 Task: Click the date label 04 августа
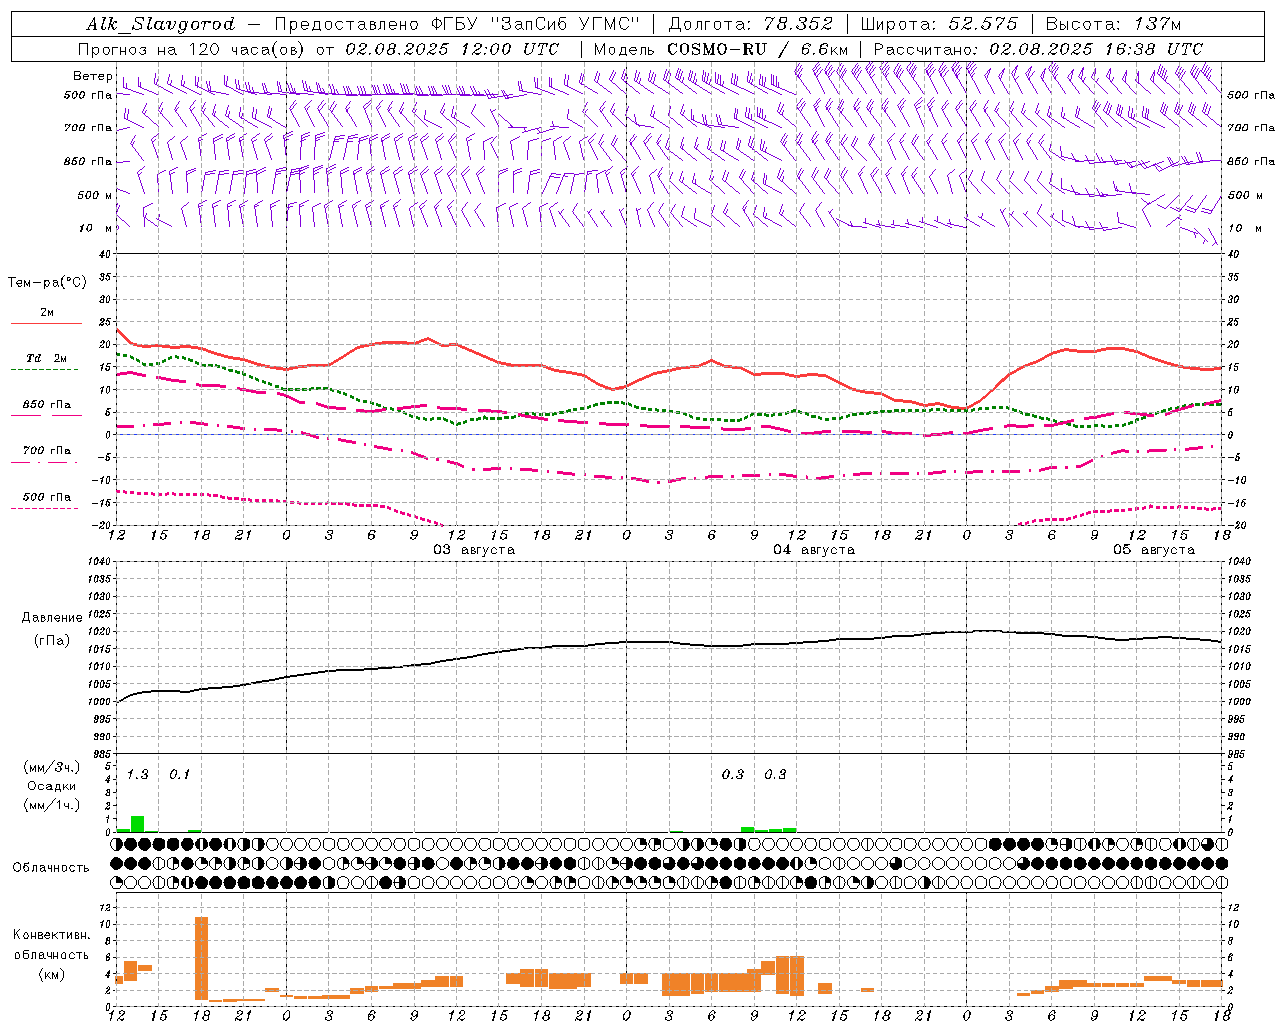pos(813,550)
